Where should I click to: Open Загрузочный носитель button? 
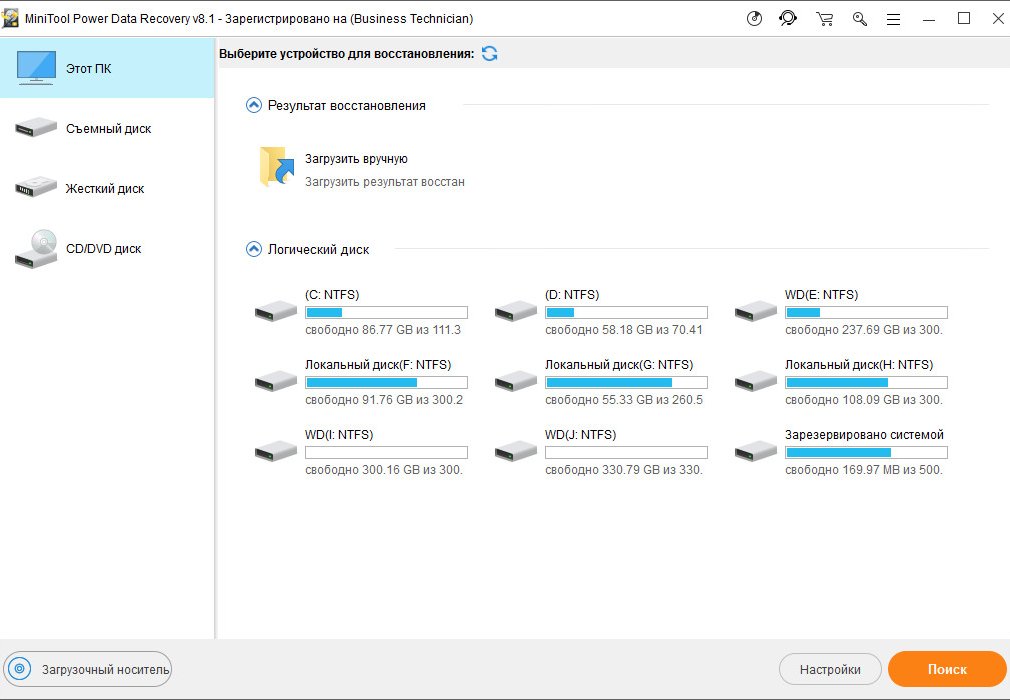coord(88,669)
